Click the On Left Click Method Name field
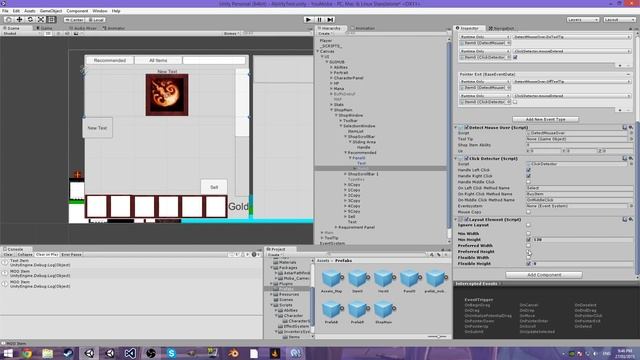This screenshot has height=360, width=640. [579, 188]
